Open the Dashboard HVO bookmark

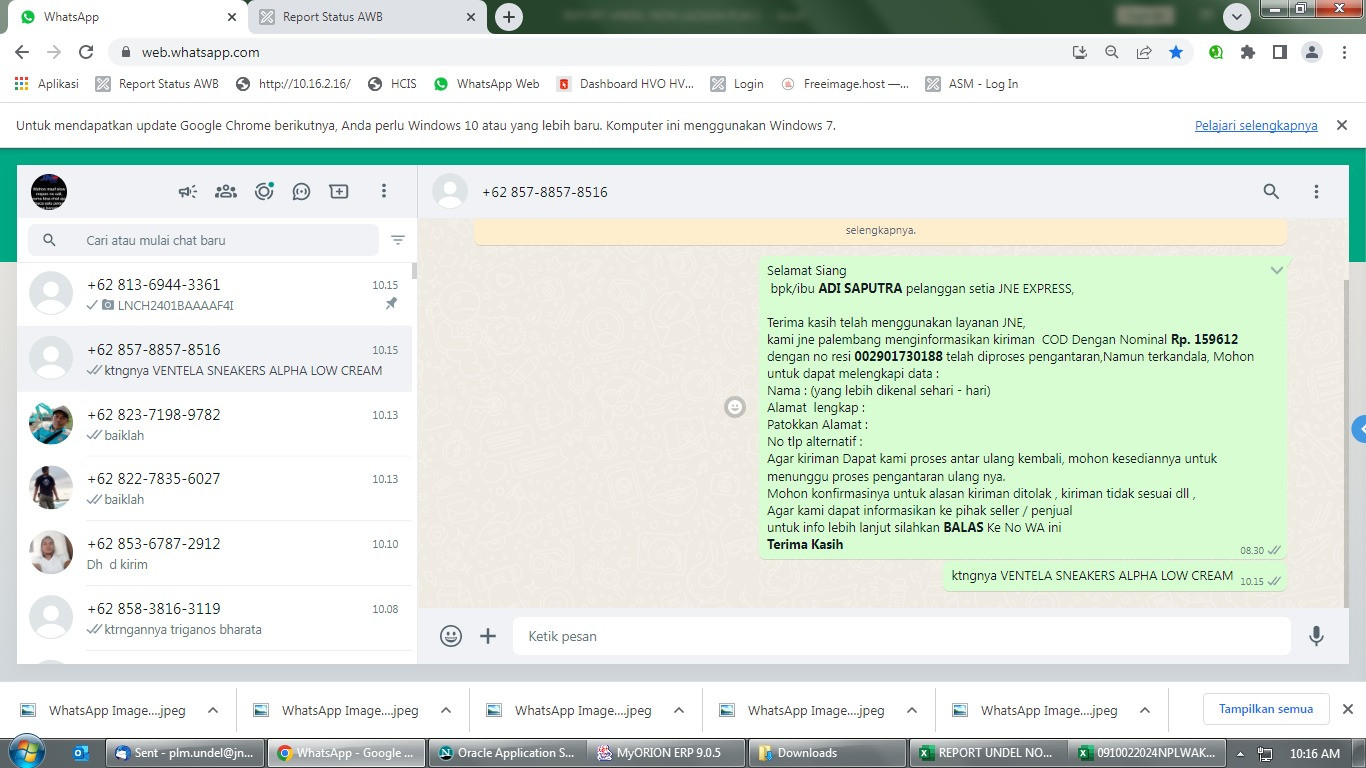coord(625,84)
